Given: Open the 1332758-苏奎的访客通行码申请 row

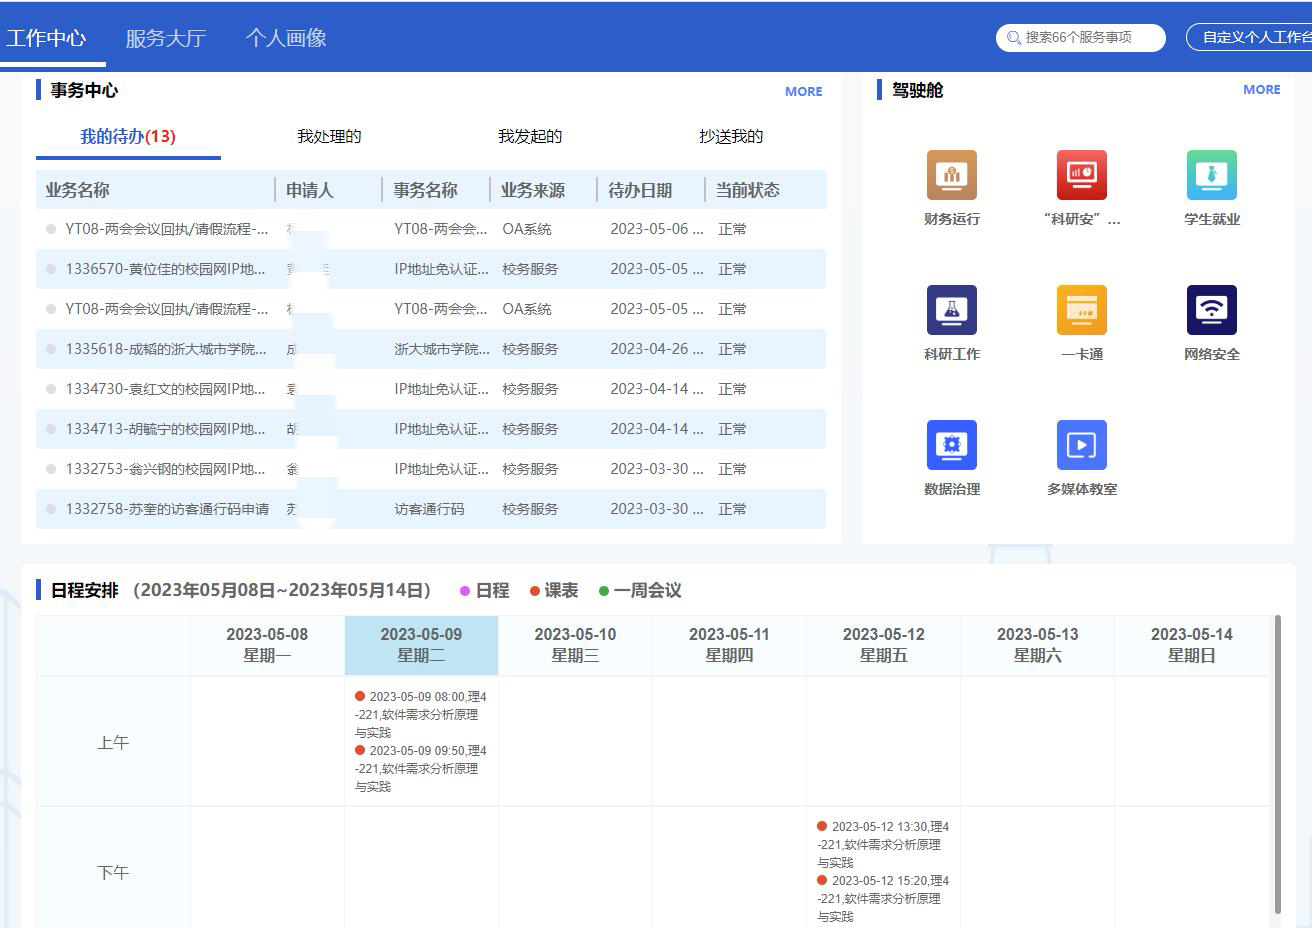Looking at the screenshot, I should [x=431, y=509].
